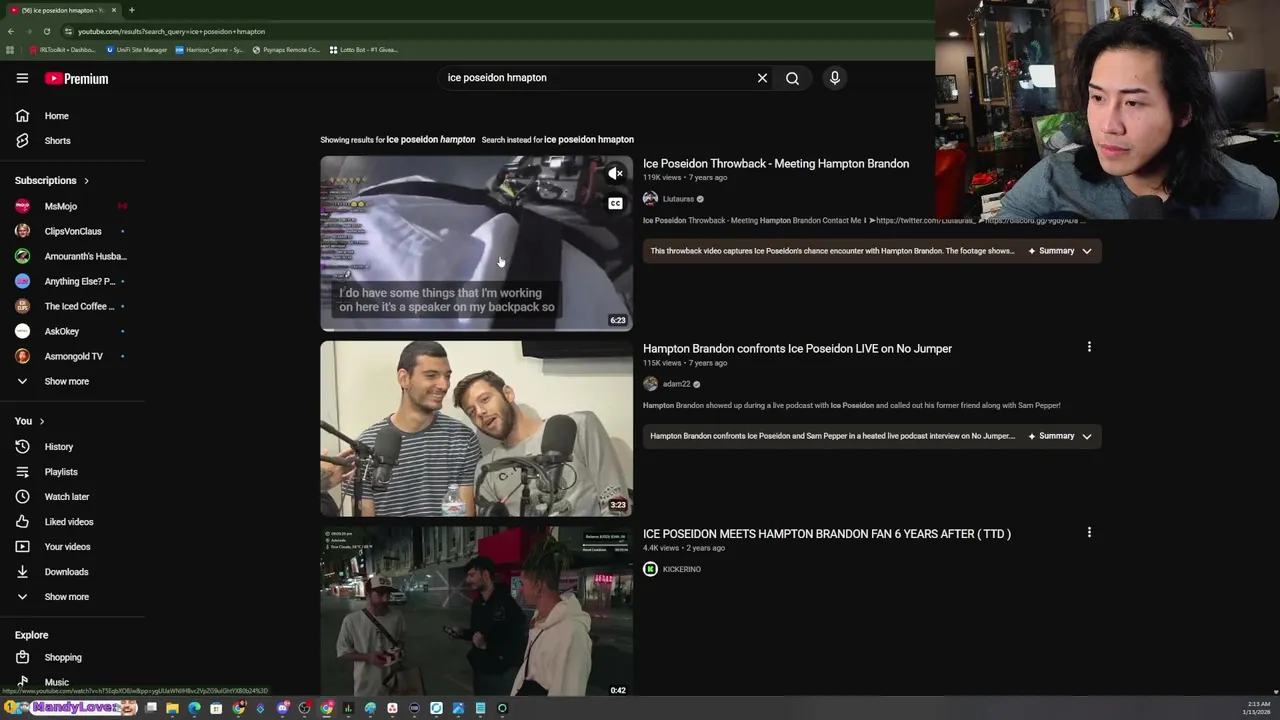The image size is (1280, 720).
Task: Expand the You section arrow
Action: (x=42, y=421)
